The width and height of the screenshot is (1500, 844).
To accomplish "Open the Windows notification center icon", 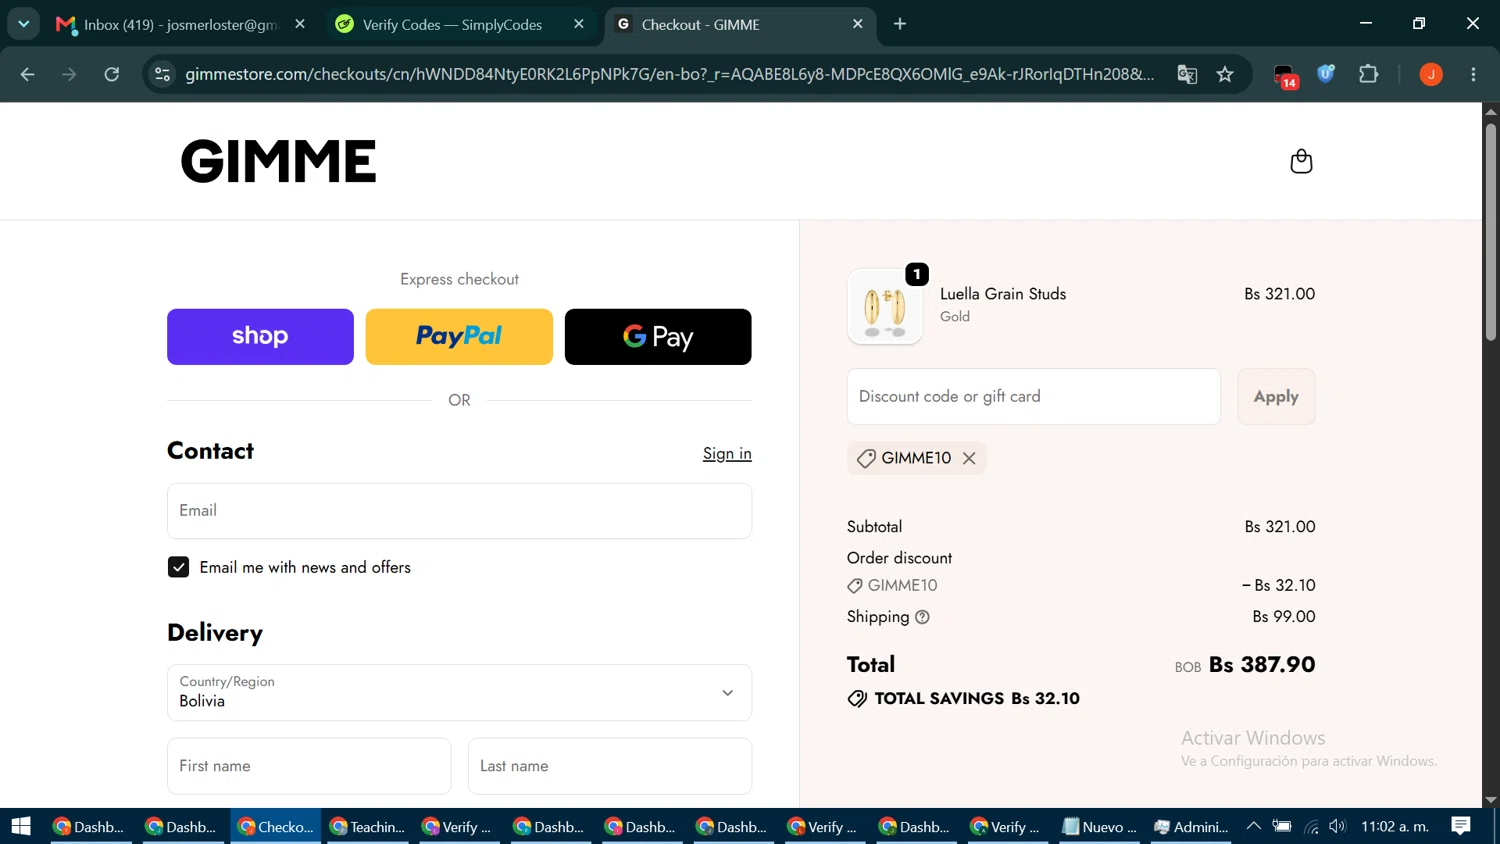I will pos(1461,826).
